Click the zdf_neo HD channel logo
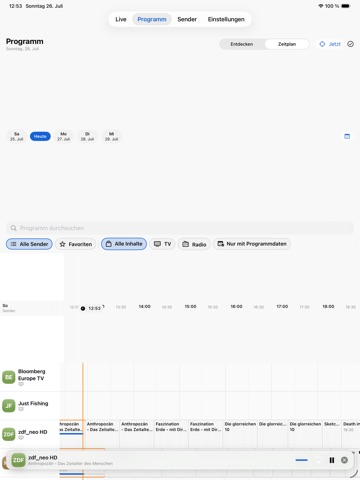 click(x=9, y=434)
